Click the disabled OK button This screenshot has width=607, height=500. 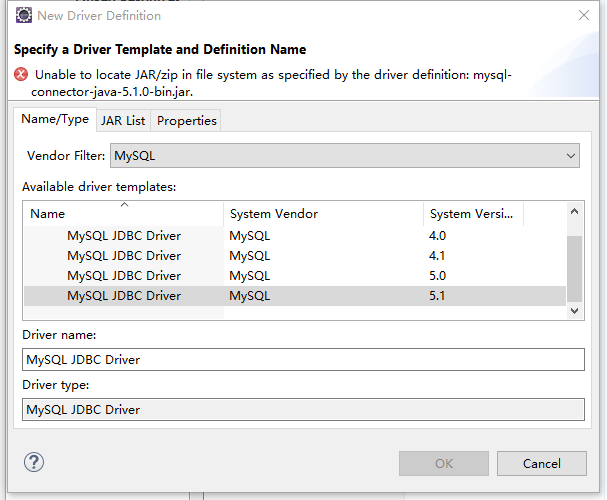pyautogui.click(x=444, y=464)
